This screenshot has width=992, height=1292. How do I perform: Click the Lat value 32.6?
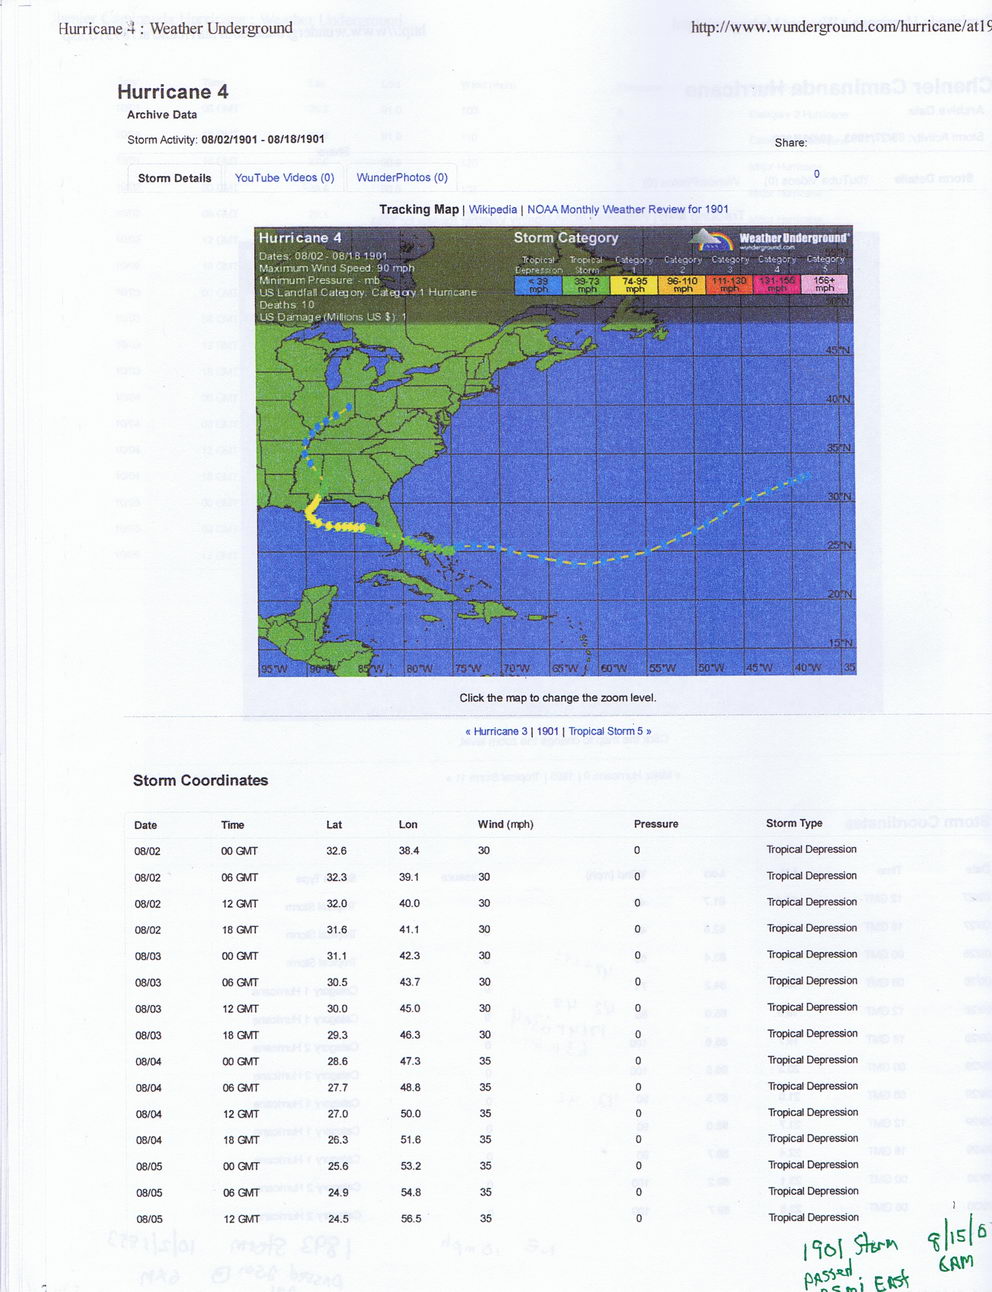click(337, 851)
